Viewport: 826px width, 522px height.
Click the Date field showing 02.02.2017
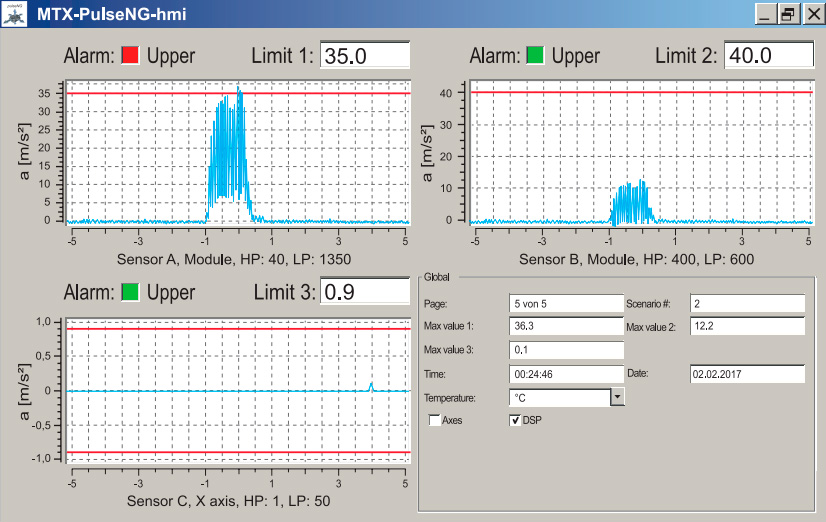tap(747, 374)
